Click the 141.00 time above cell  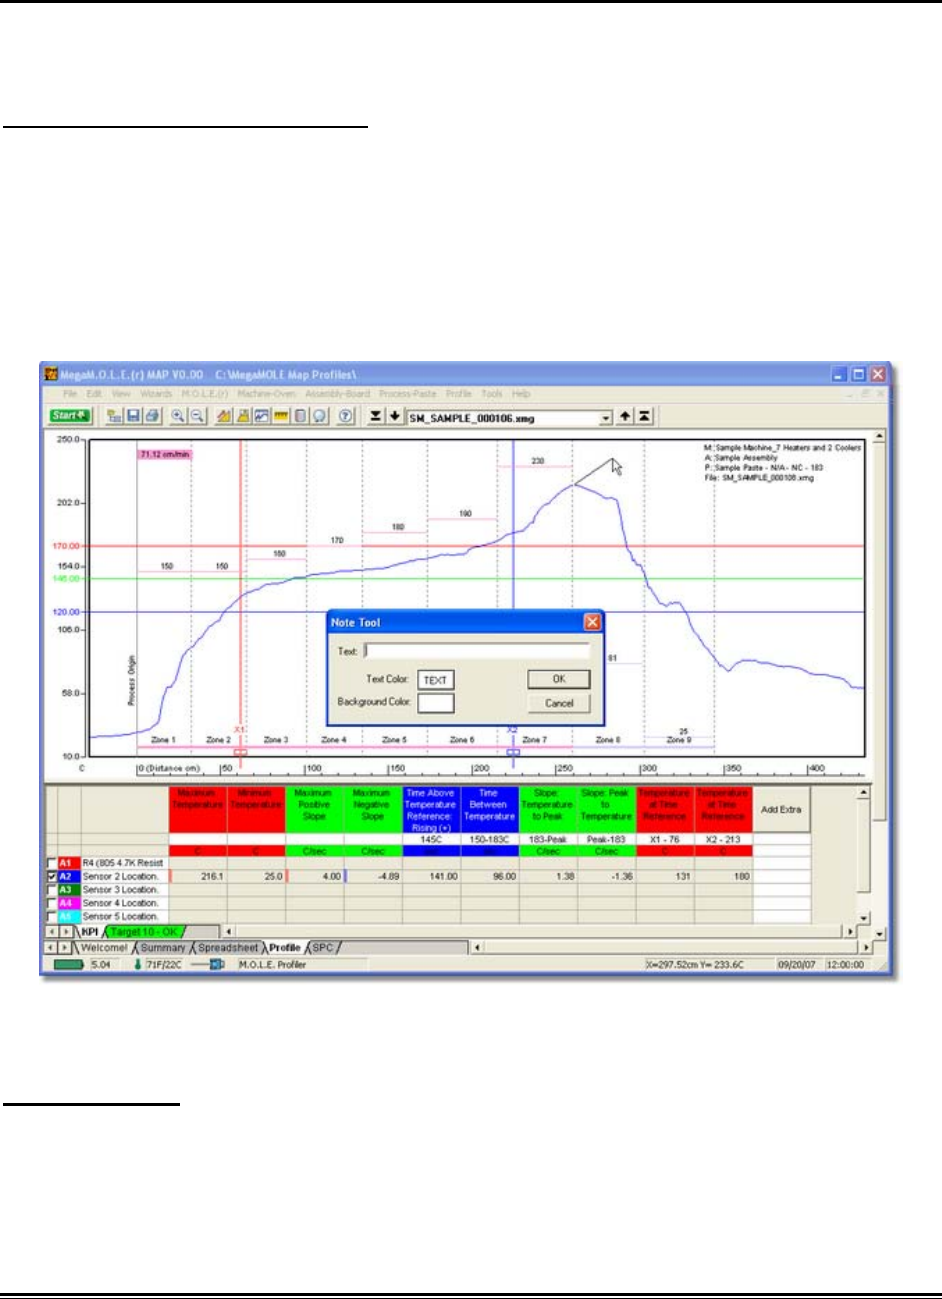pos(430,876)
